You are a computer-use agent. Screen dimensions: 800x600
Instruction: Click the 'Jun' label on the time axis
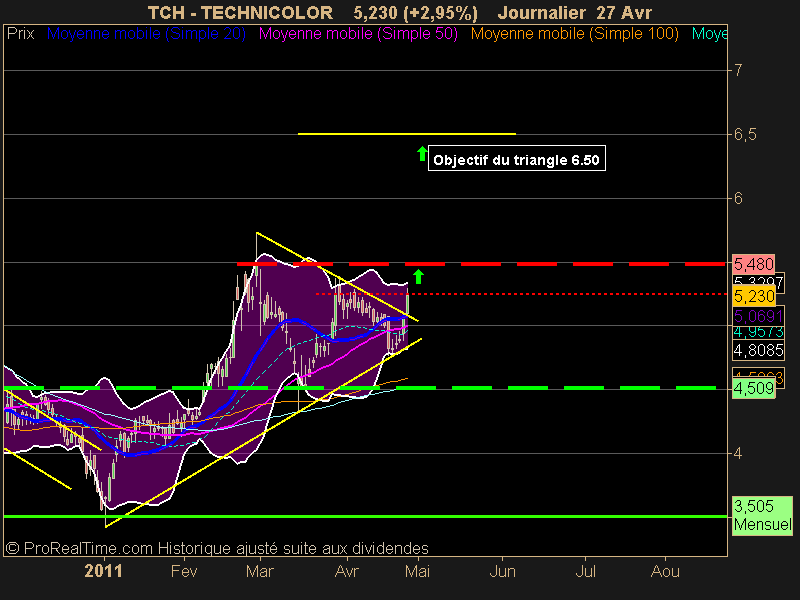pos(503,571)
